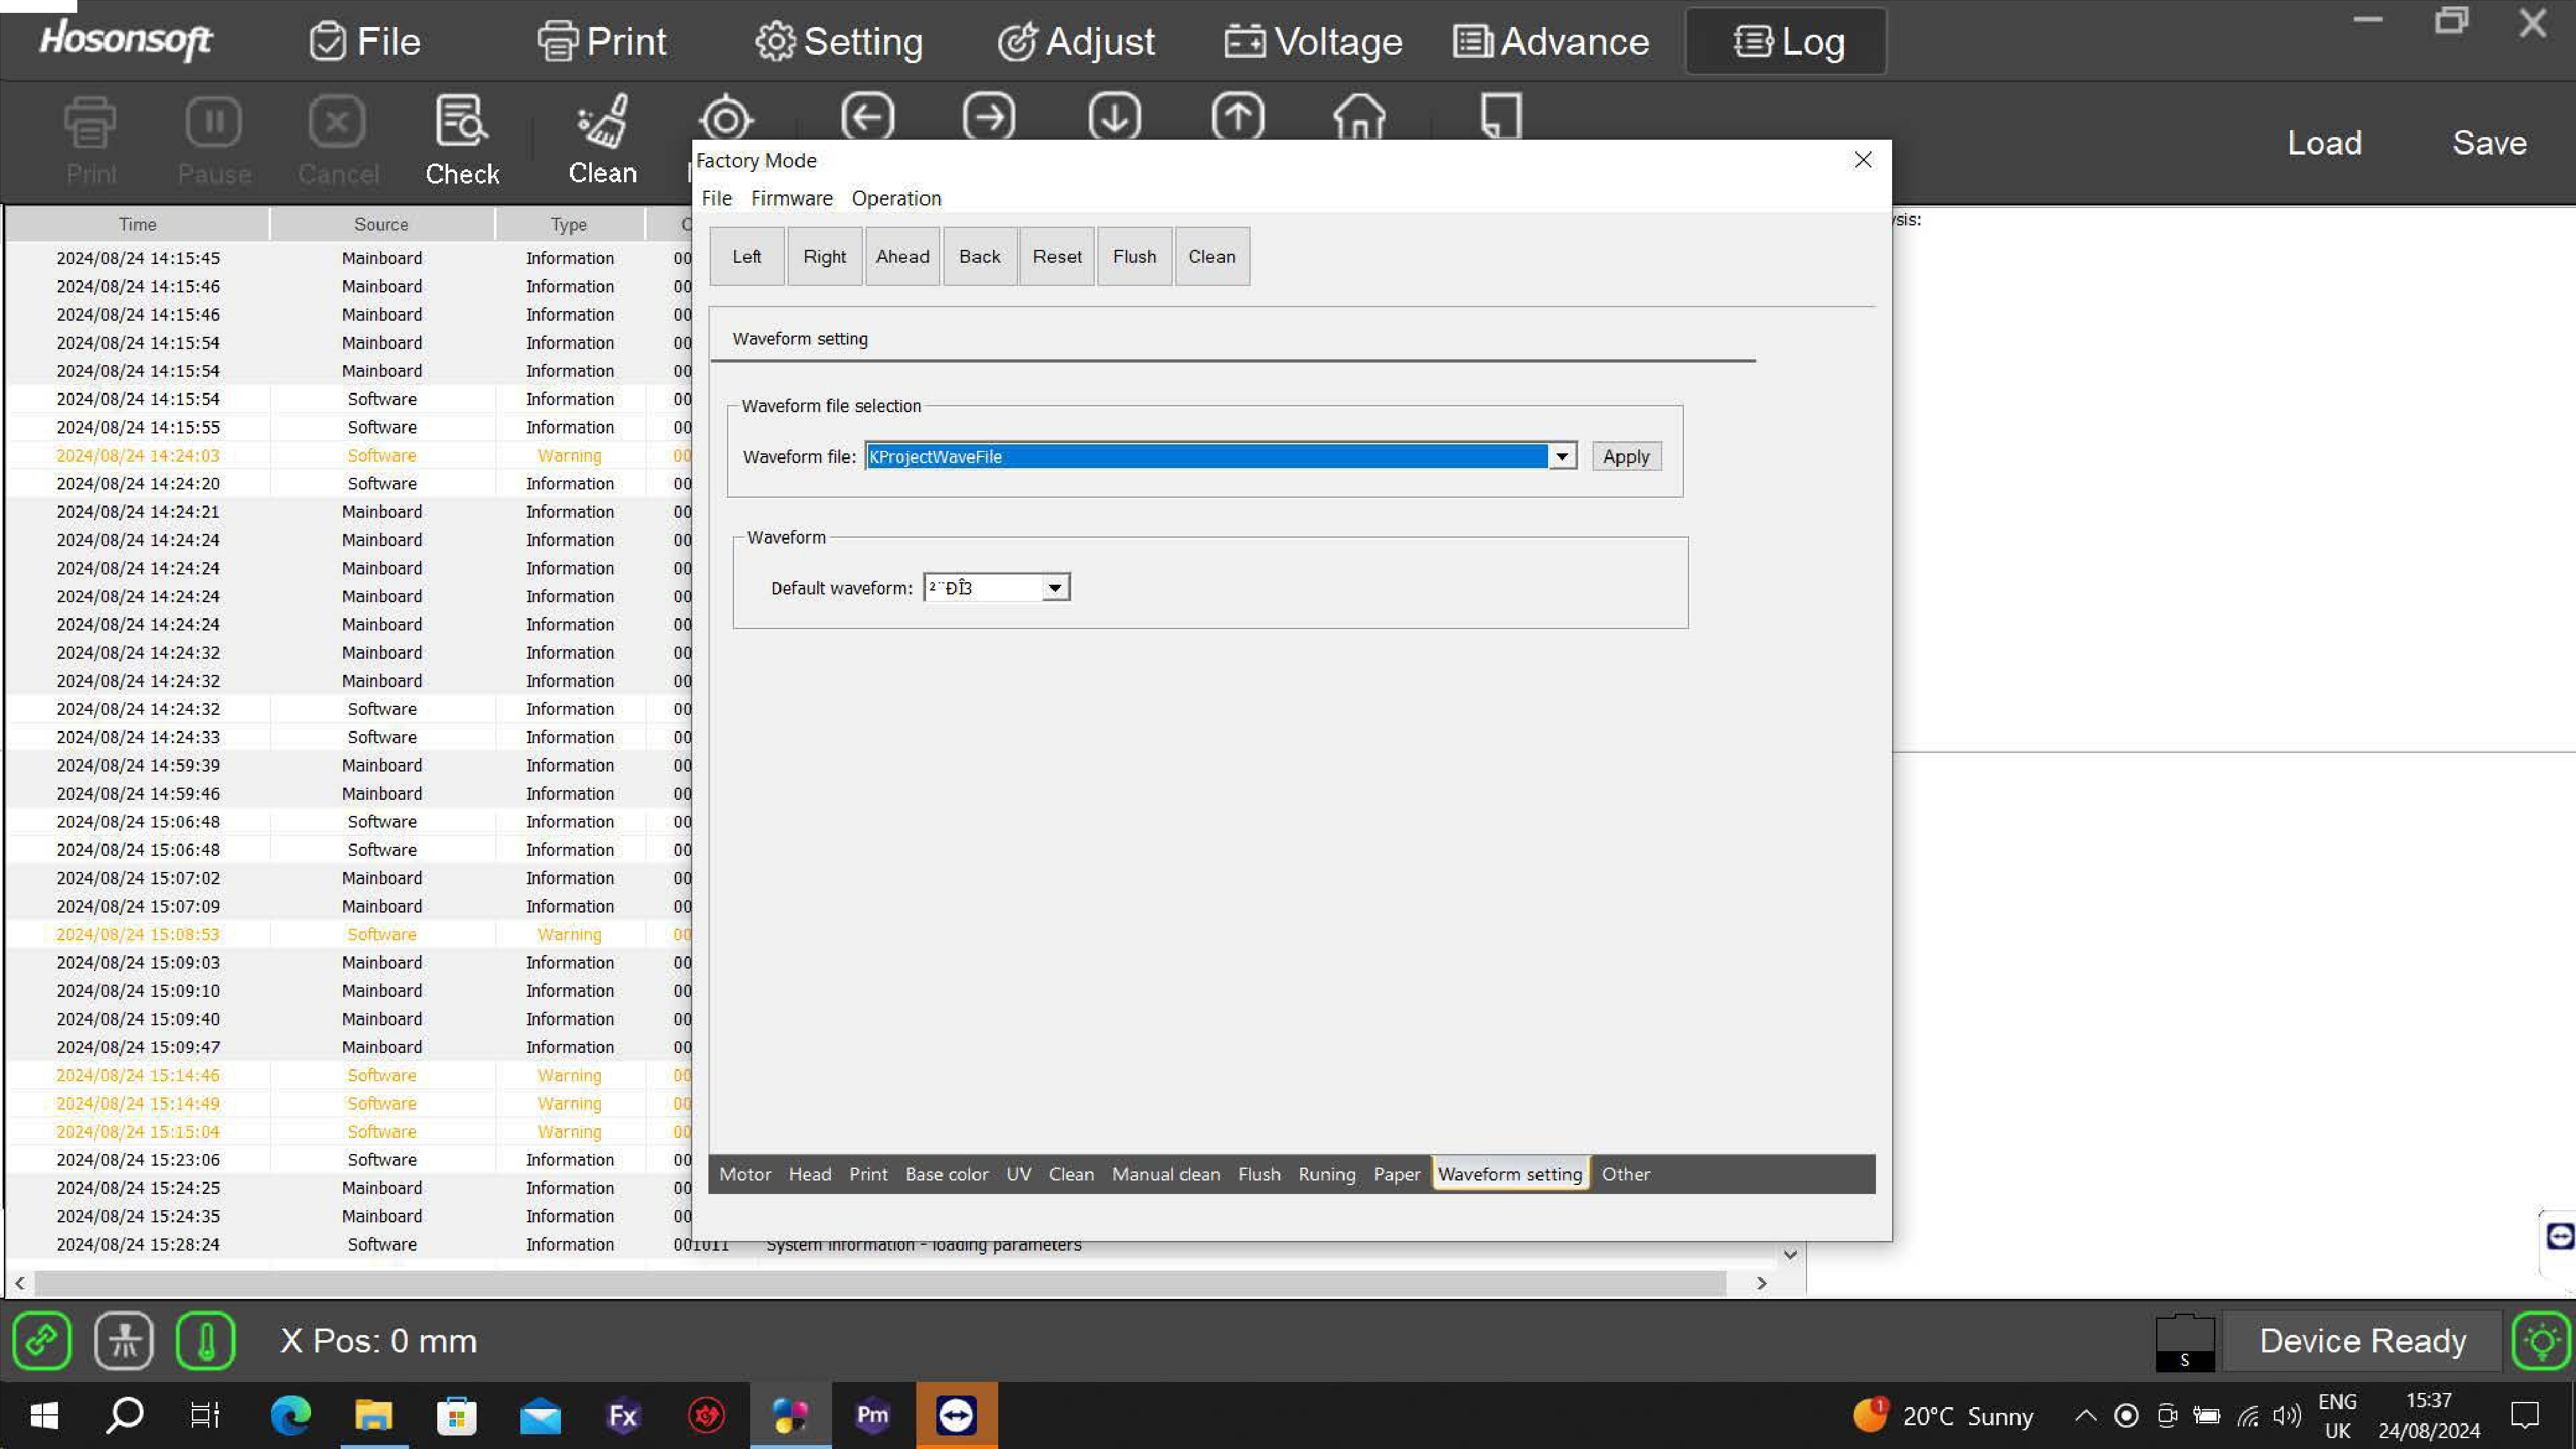
Task: Click the green light bulb icon
Action: click(2541, 1340)
